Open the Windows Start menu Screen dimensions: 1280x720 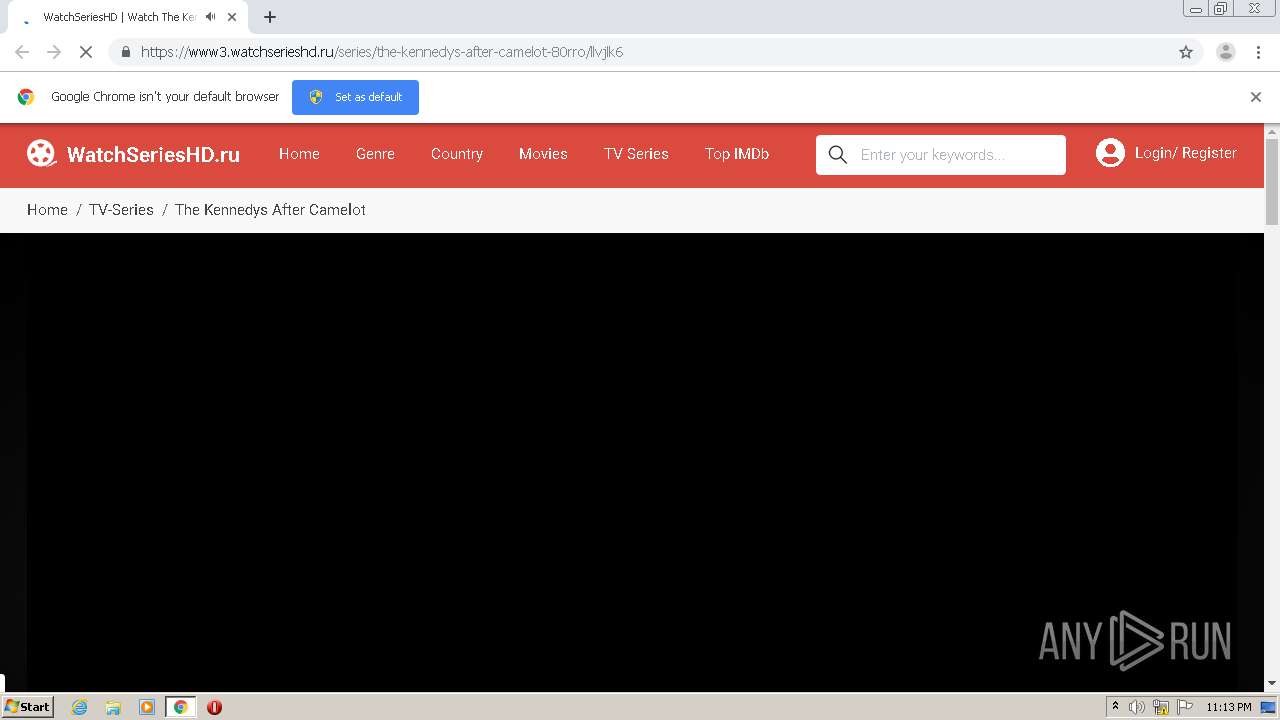(x=27, y=706)
